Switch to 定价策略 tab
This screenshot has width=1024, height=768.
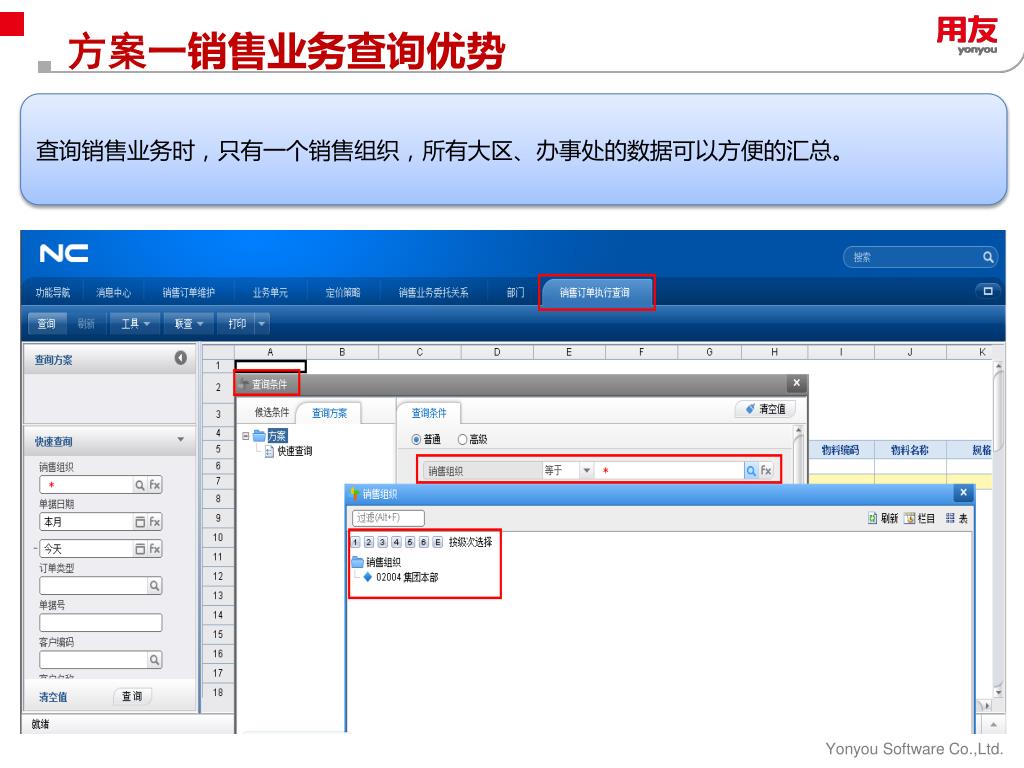pos(343,293)
